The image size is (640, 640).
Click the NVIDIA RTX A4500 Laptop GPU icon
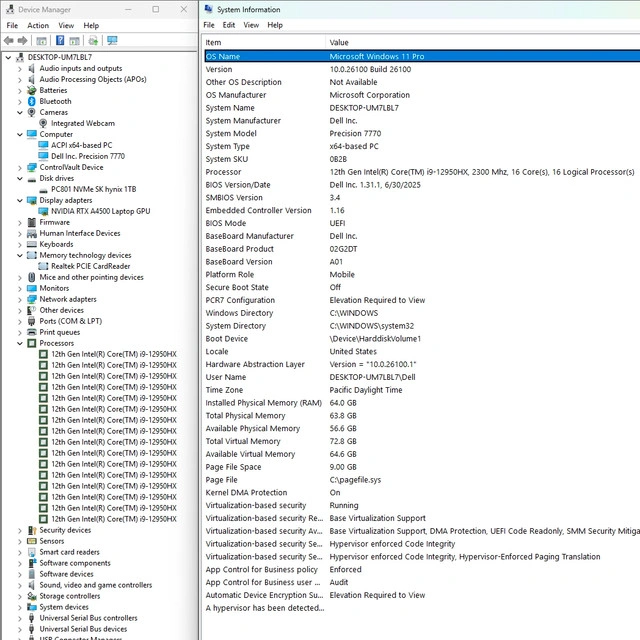(44, 211)
